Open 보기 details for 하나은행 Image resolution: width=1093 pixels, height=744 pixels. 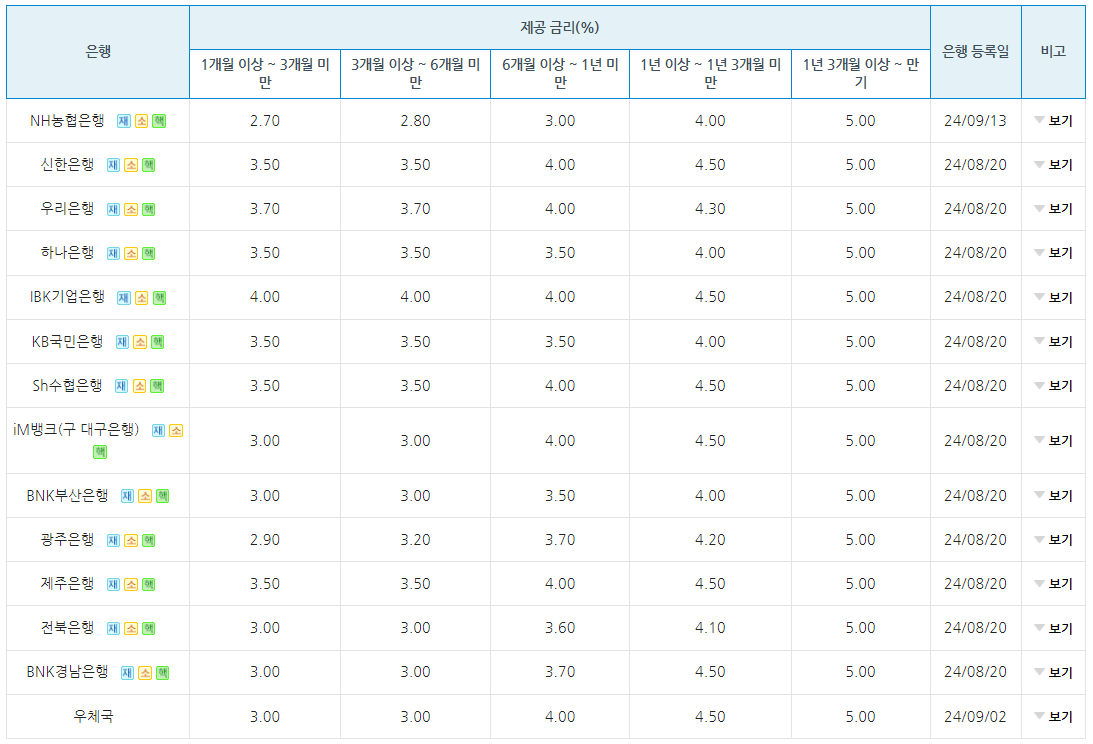pos(1053,252)
